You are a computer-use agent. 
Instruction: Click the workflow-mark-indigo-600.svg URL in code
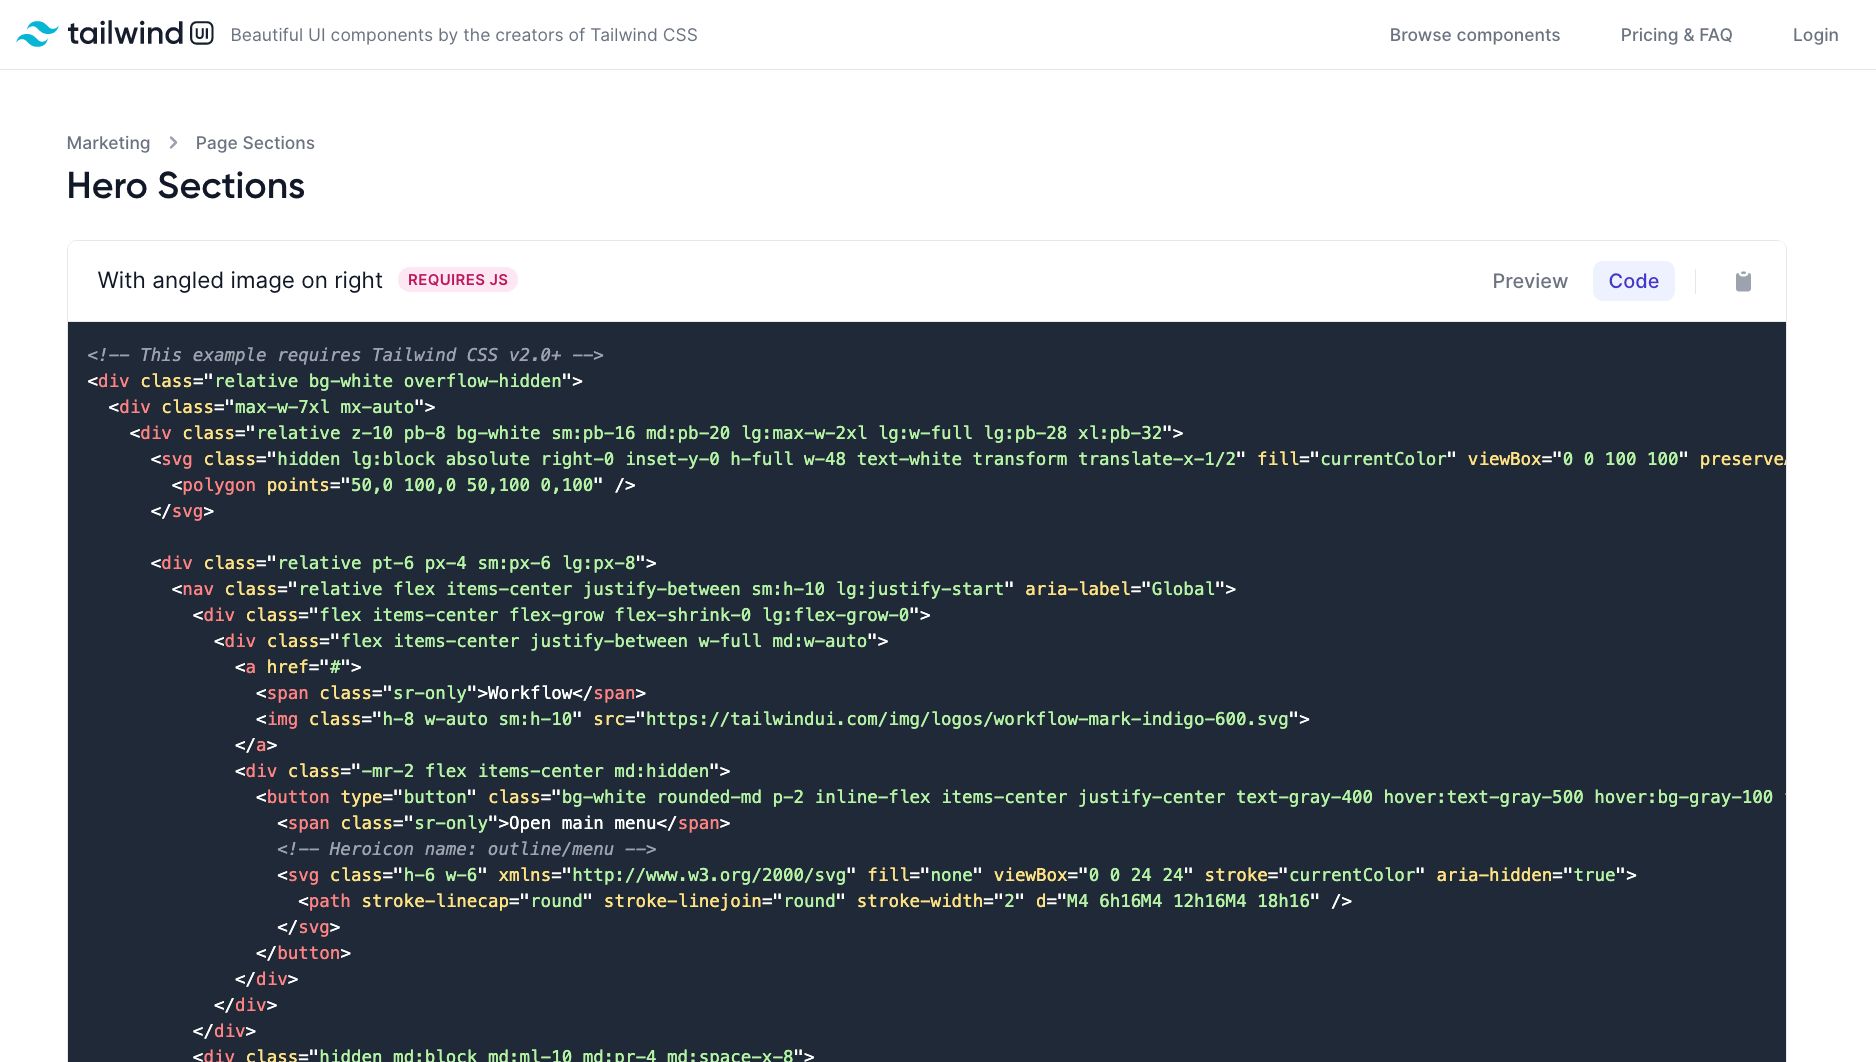coord(967,719)
